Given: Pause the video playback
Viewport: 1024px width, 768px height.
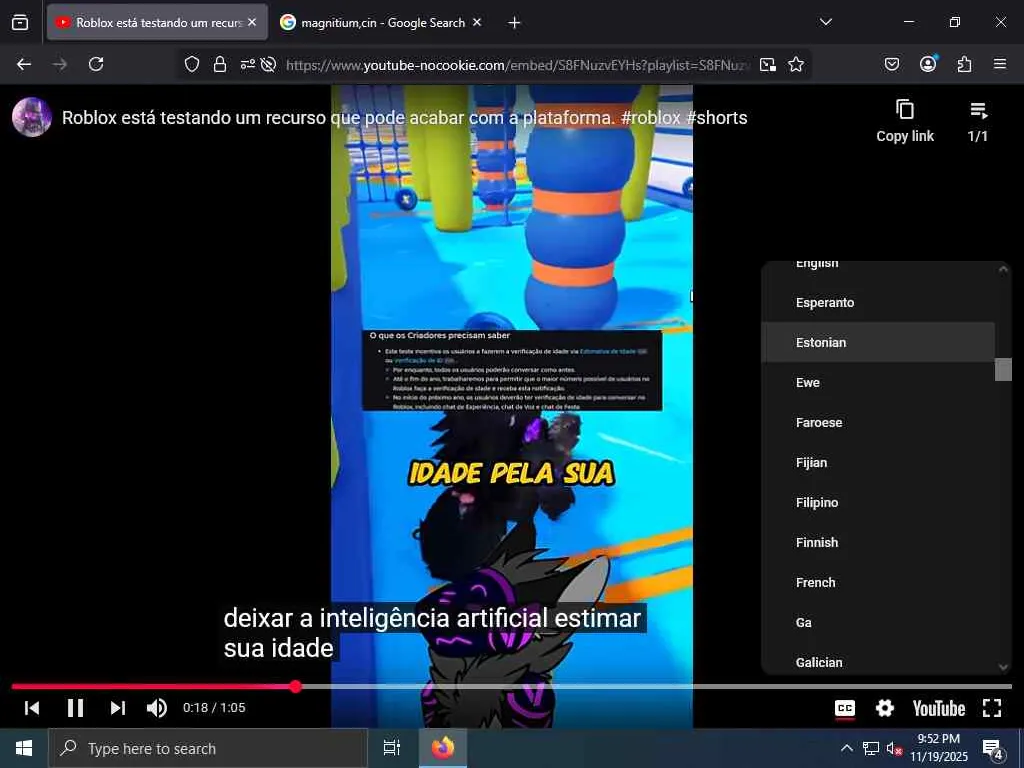Looking at the screenshot, I should click(x=75, y=708).
